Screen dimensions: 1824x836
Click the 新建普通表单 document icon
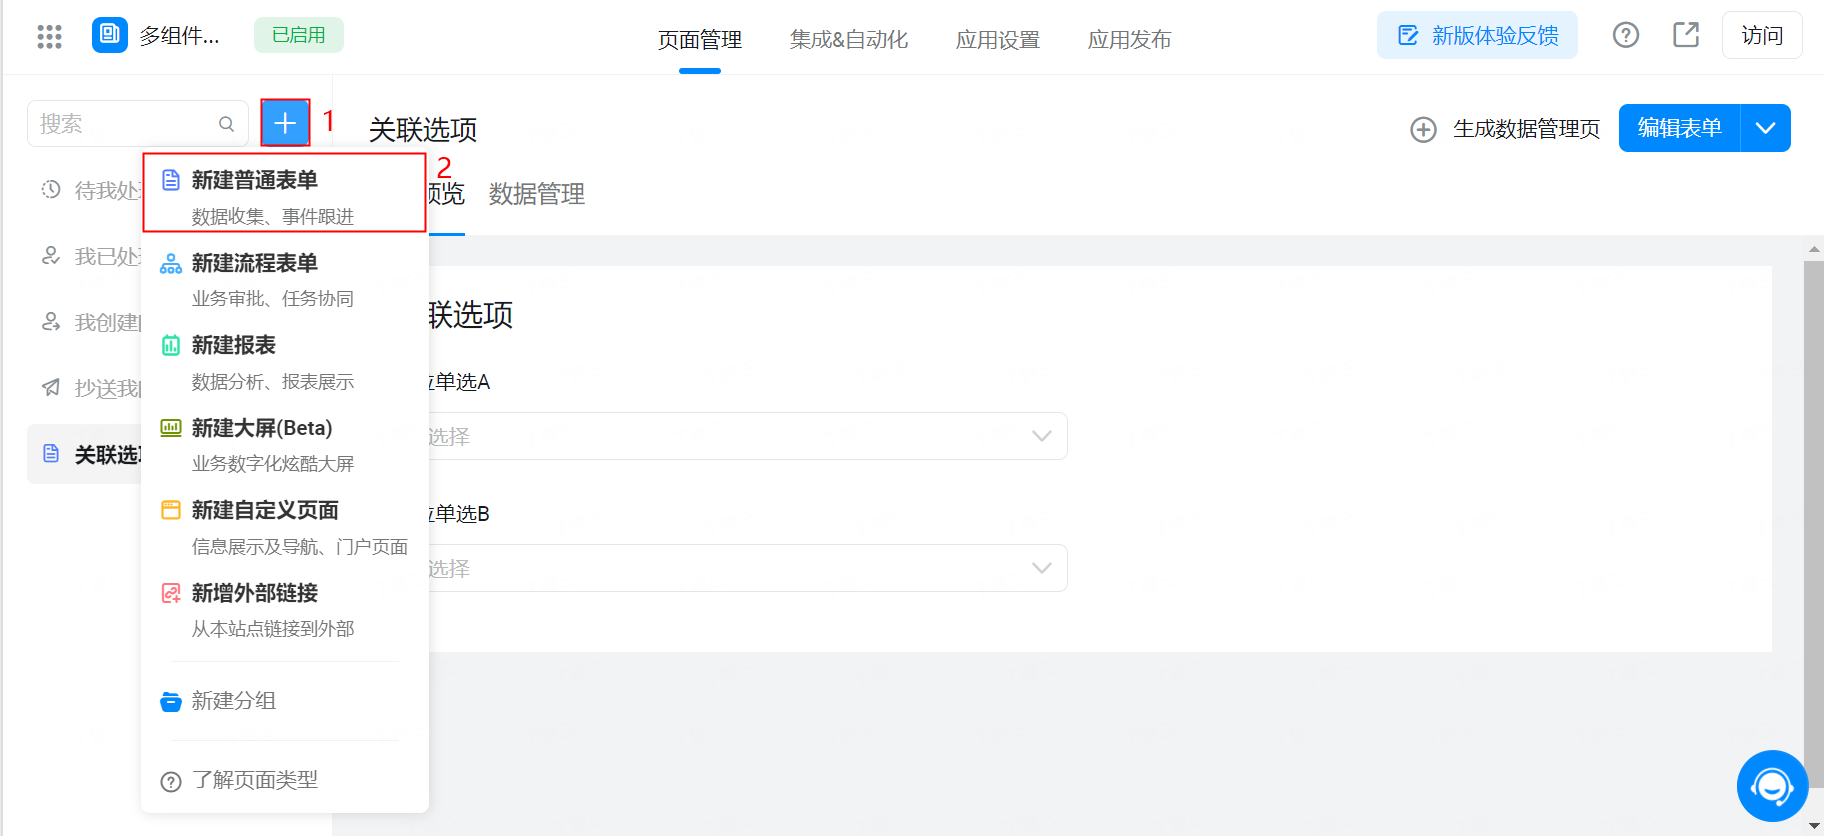[x=171, y=180]
